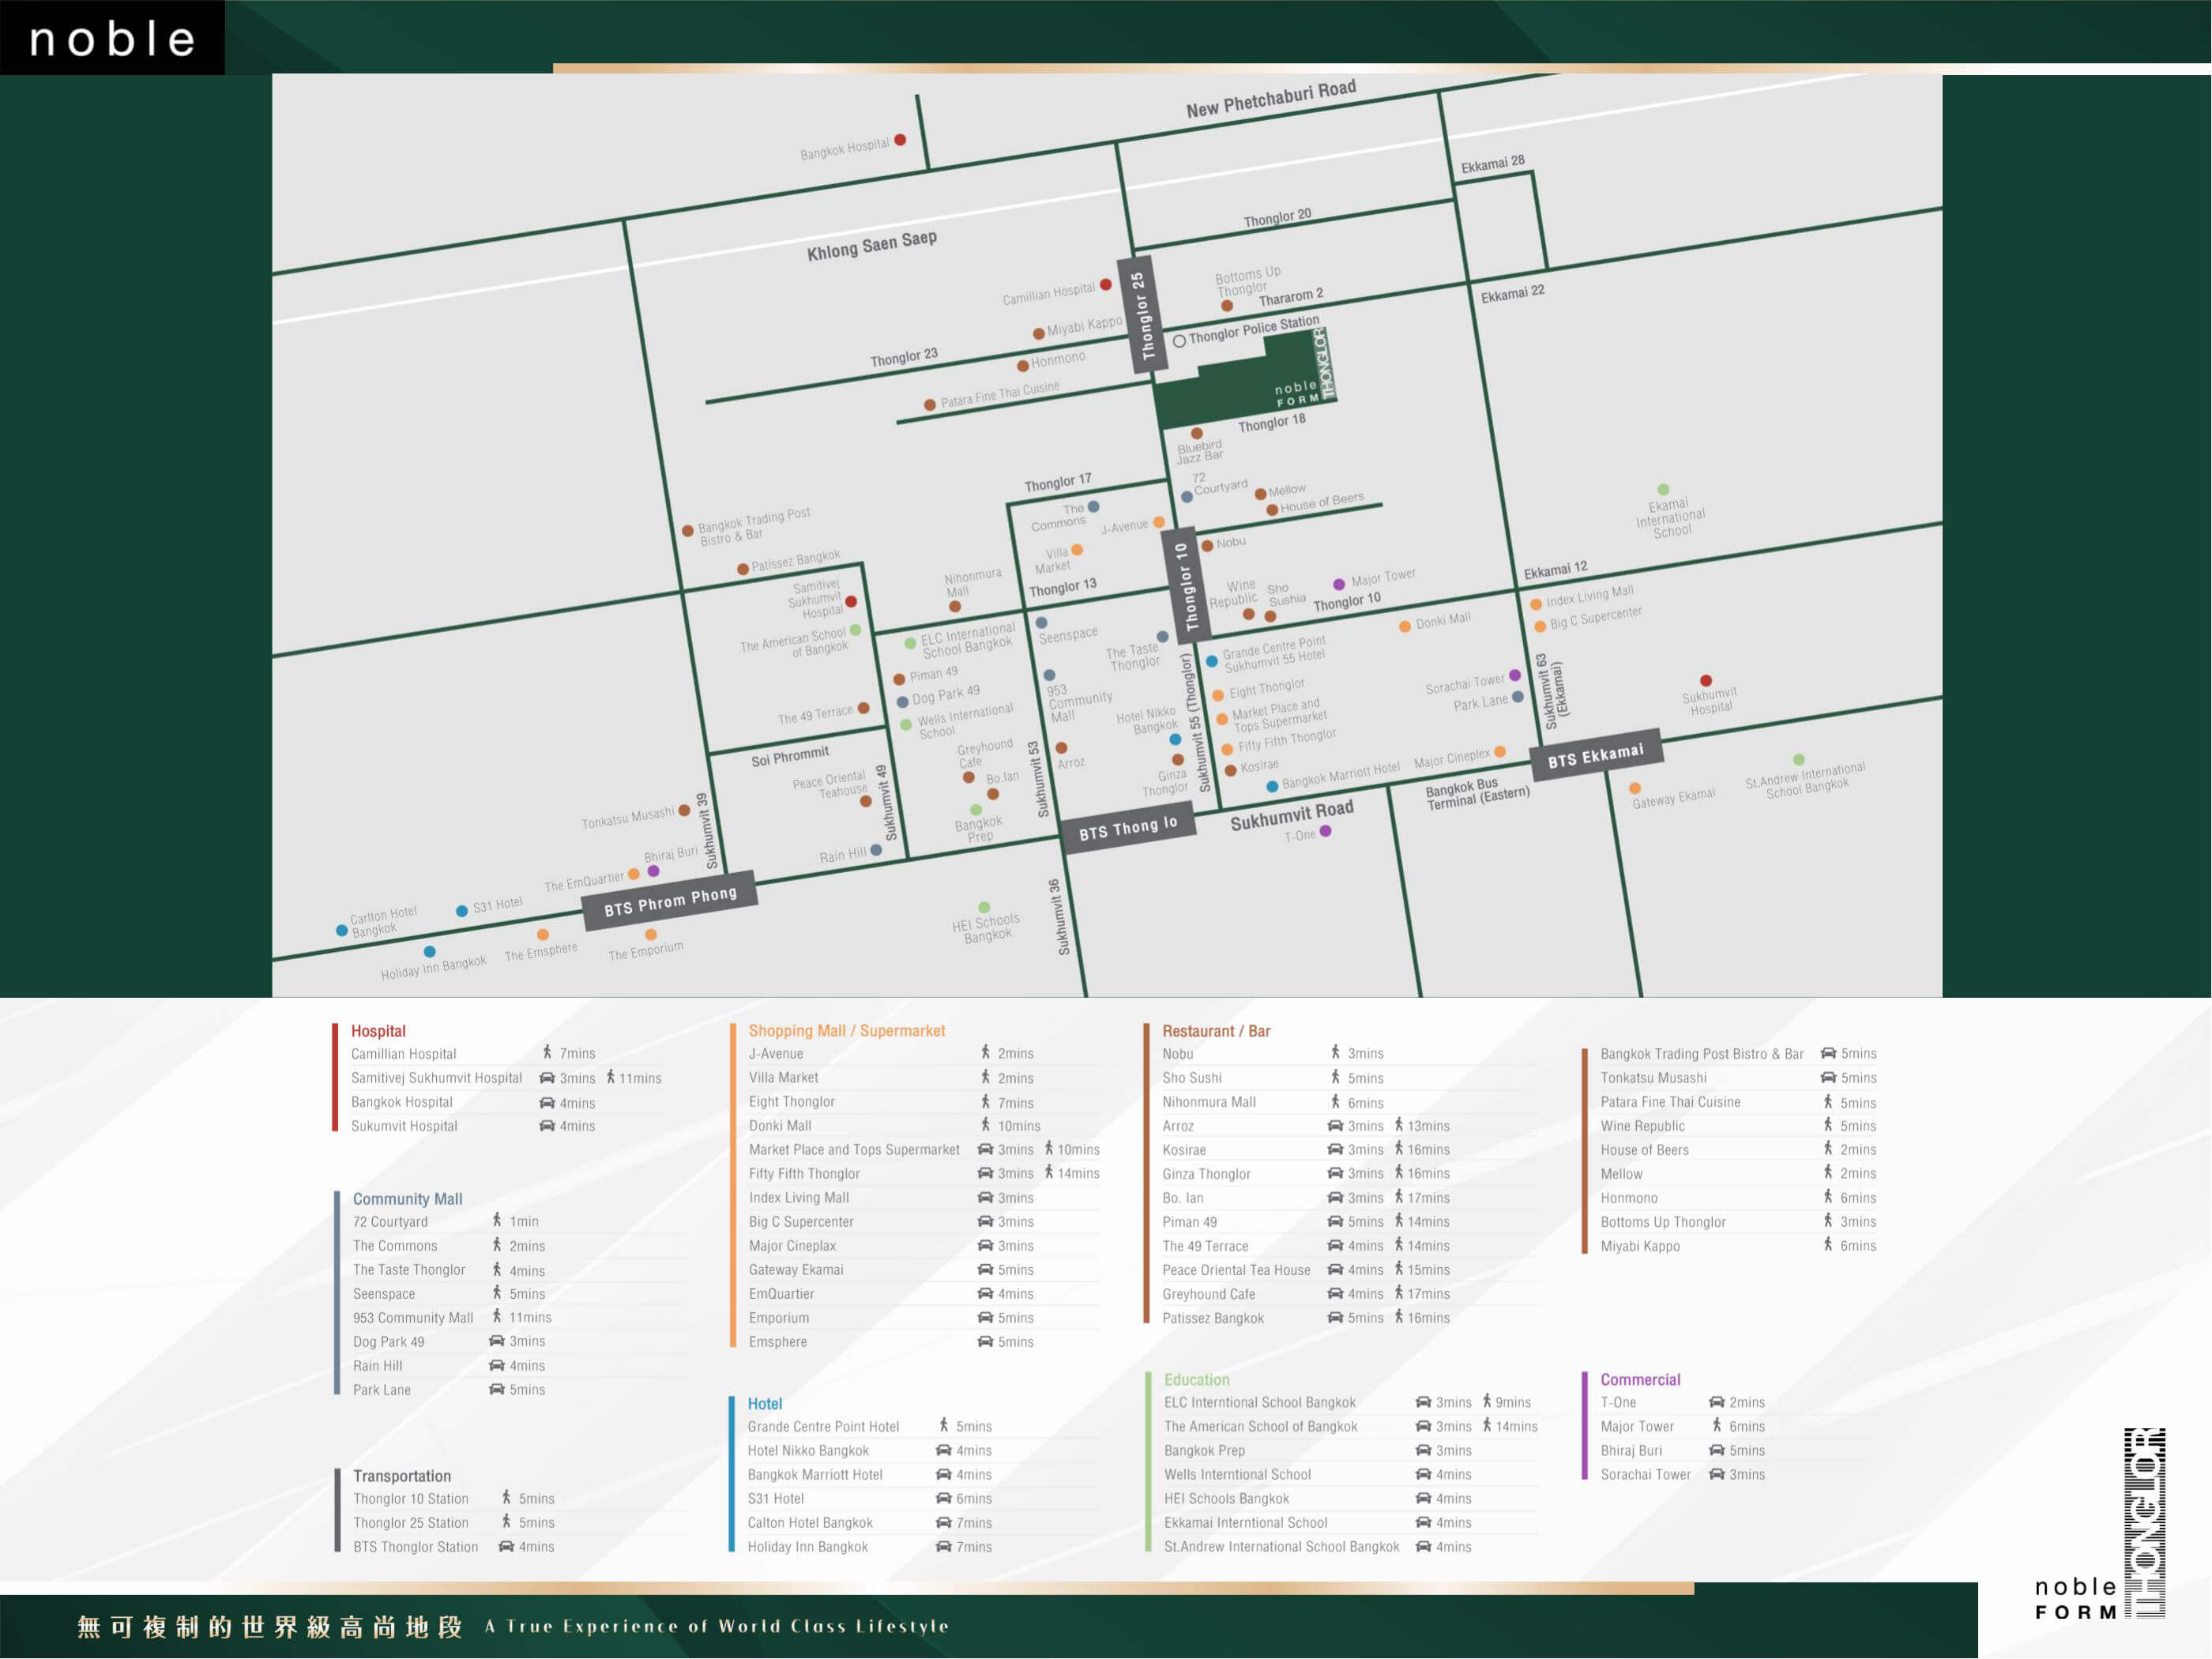Click the Samitivej Sukhumvit Hospital red marker

click(x=851, y=602)
